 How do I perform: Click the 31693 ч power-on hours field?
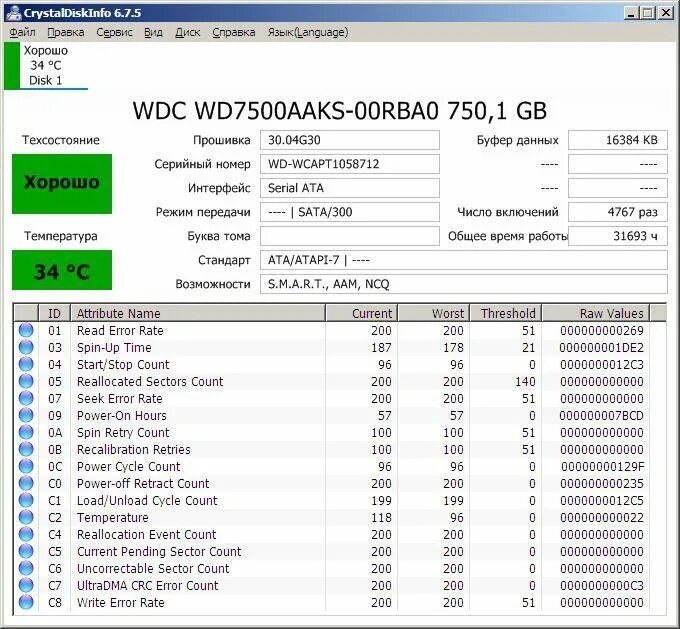point(618,236)
